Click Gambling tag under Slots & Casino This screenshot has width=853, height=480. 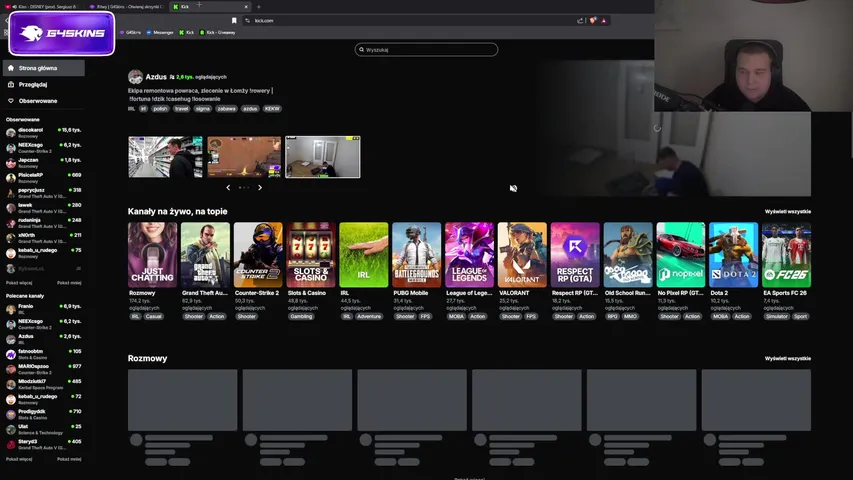(x=301, y=316)
